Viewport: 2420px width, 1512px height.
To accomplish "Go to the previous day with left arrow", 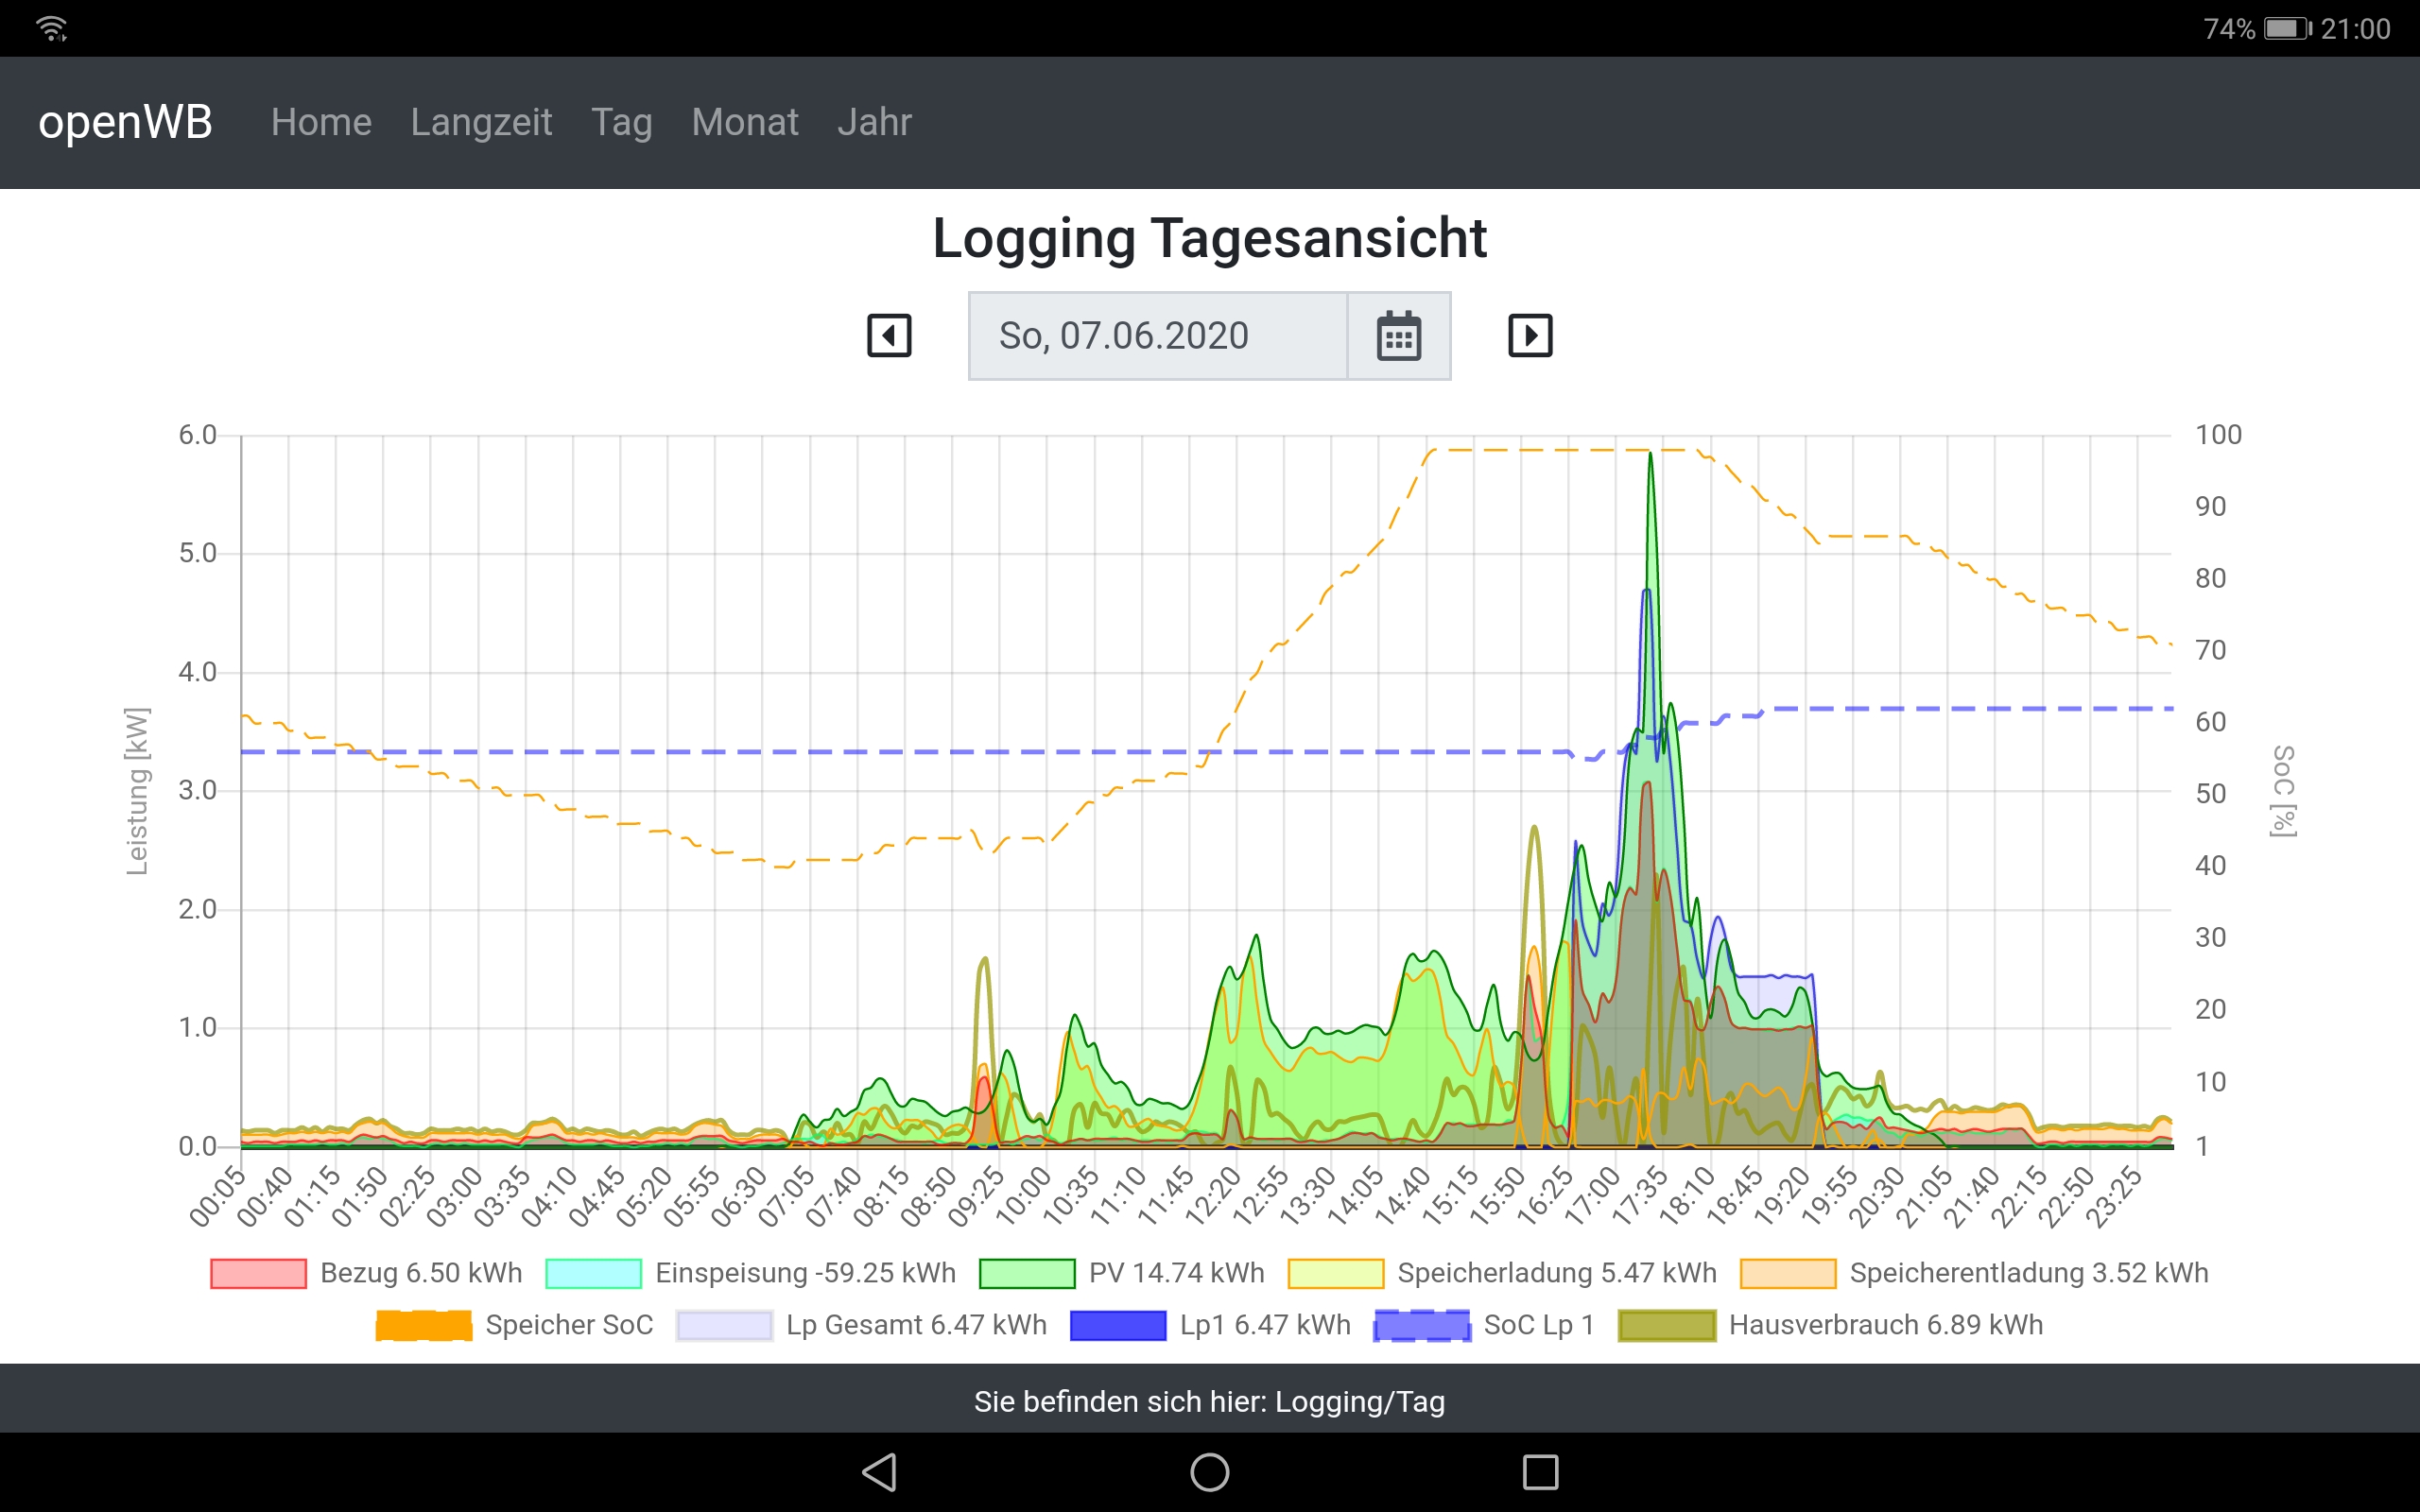I will (888, 335).
